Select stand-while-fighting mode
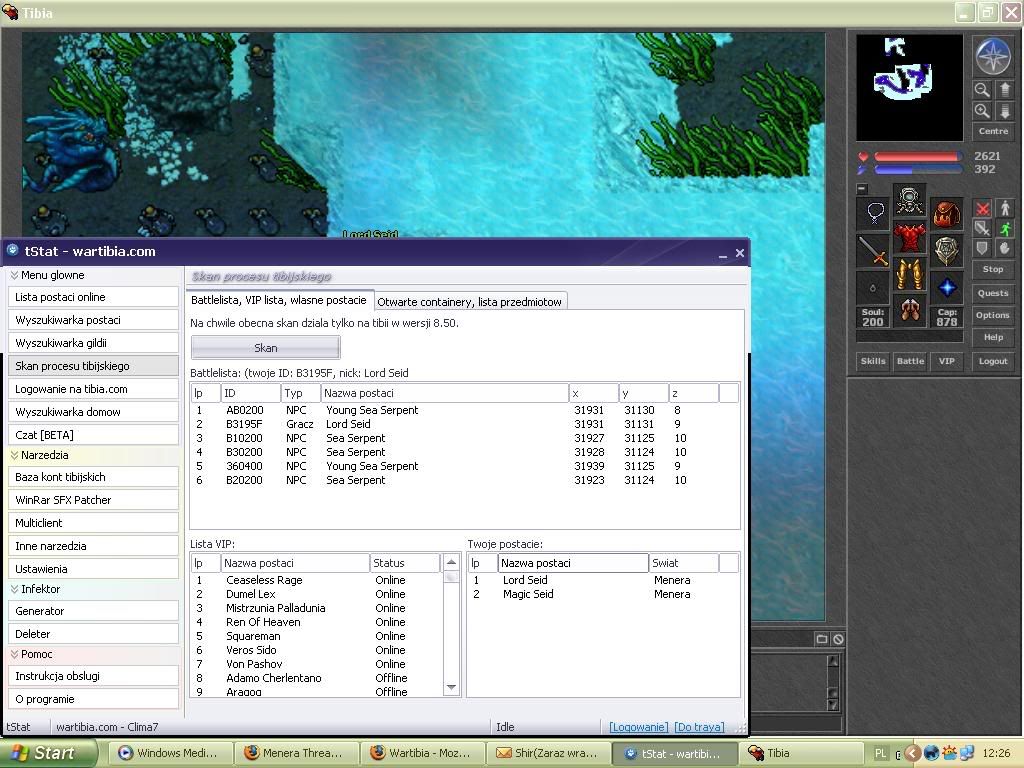The width and height of the screenshot is (1024, 768). [x=1004, y=208]
